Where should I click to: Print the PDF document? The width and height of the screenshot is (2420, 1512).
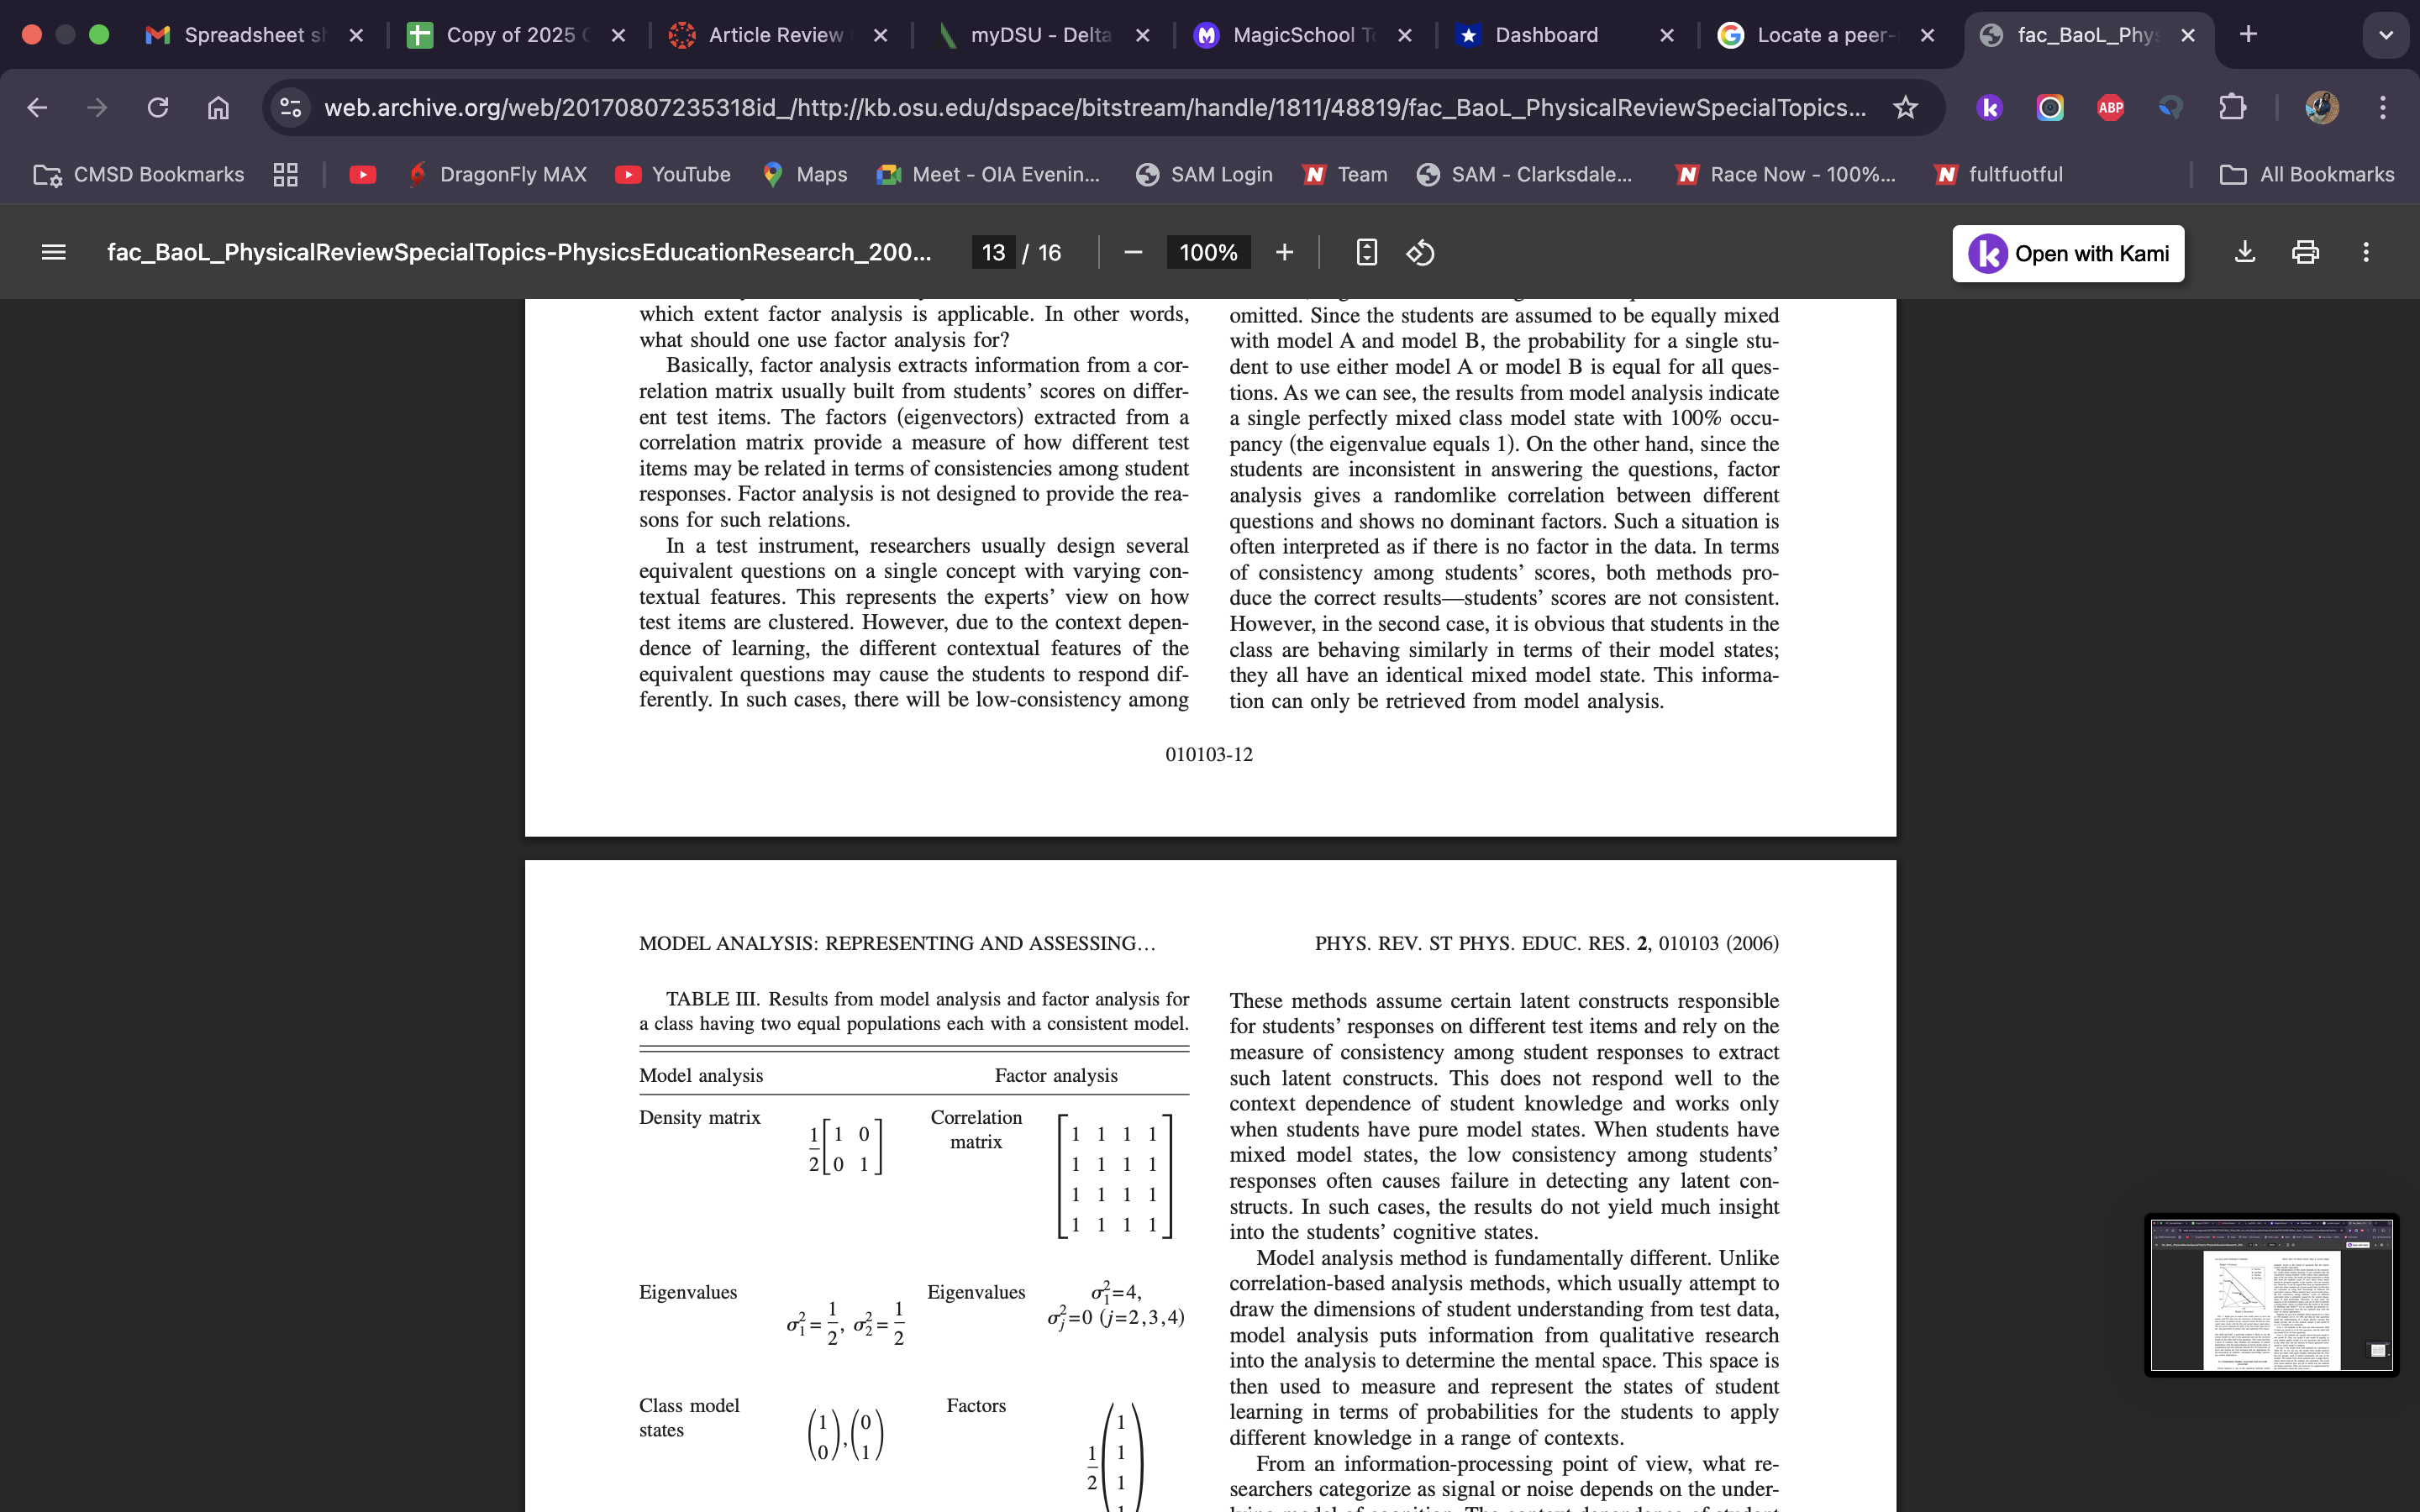(x=2304, y=252)
